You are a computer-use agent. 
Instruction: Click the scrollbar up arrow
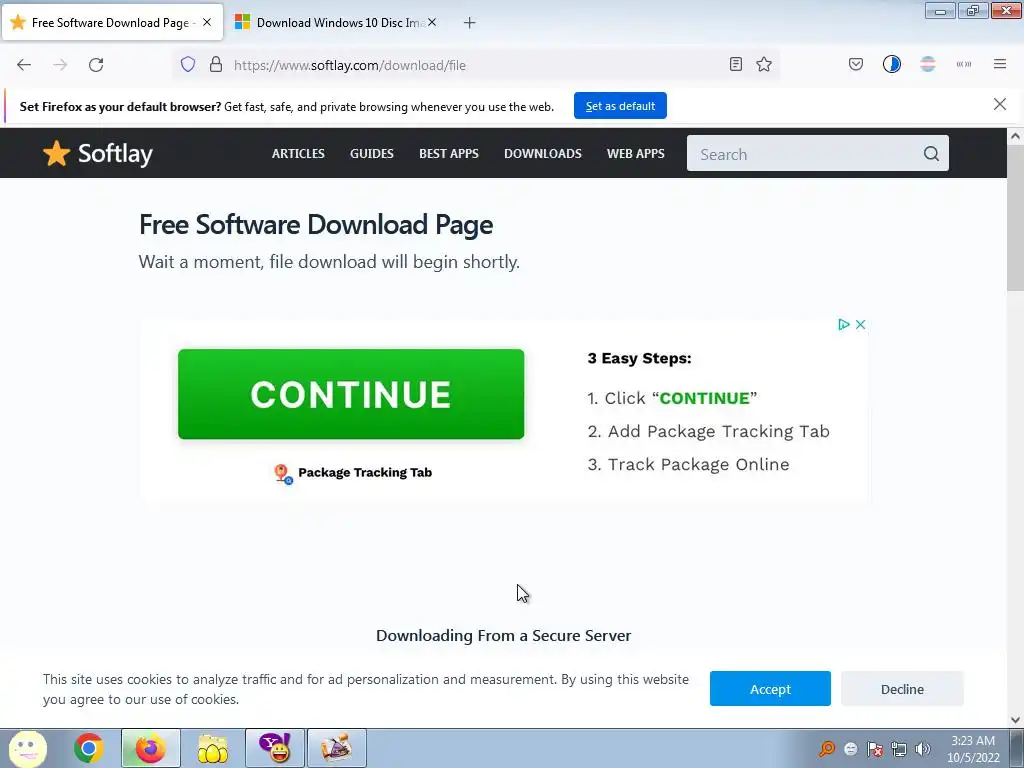(1015, 136)
